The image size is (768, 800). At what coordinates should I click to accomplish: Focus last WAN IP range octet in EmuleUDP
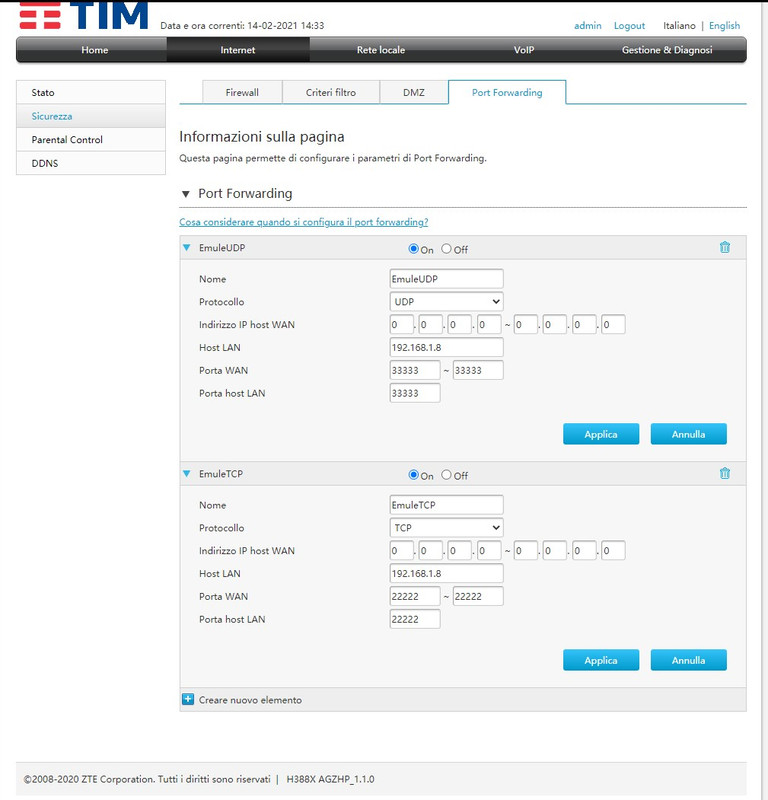click(x=613, y=324)
